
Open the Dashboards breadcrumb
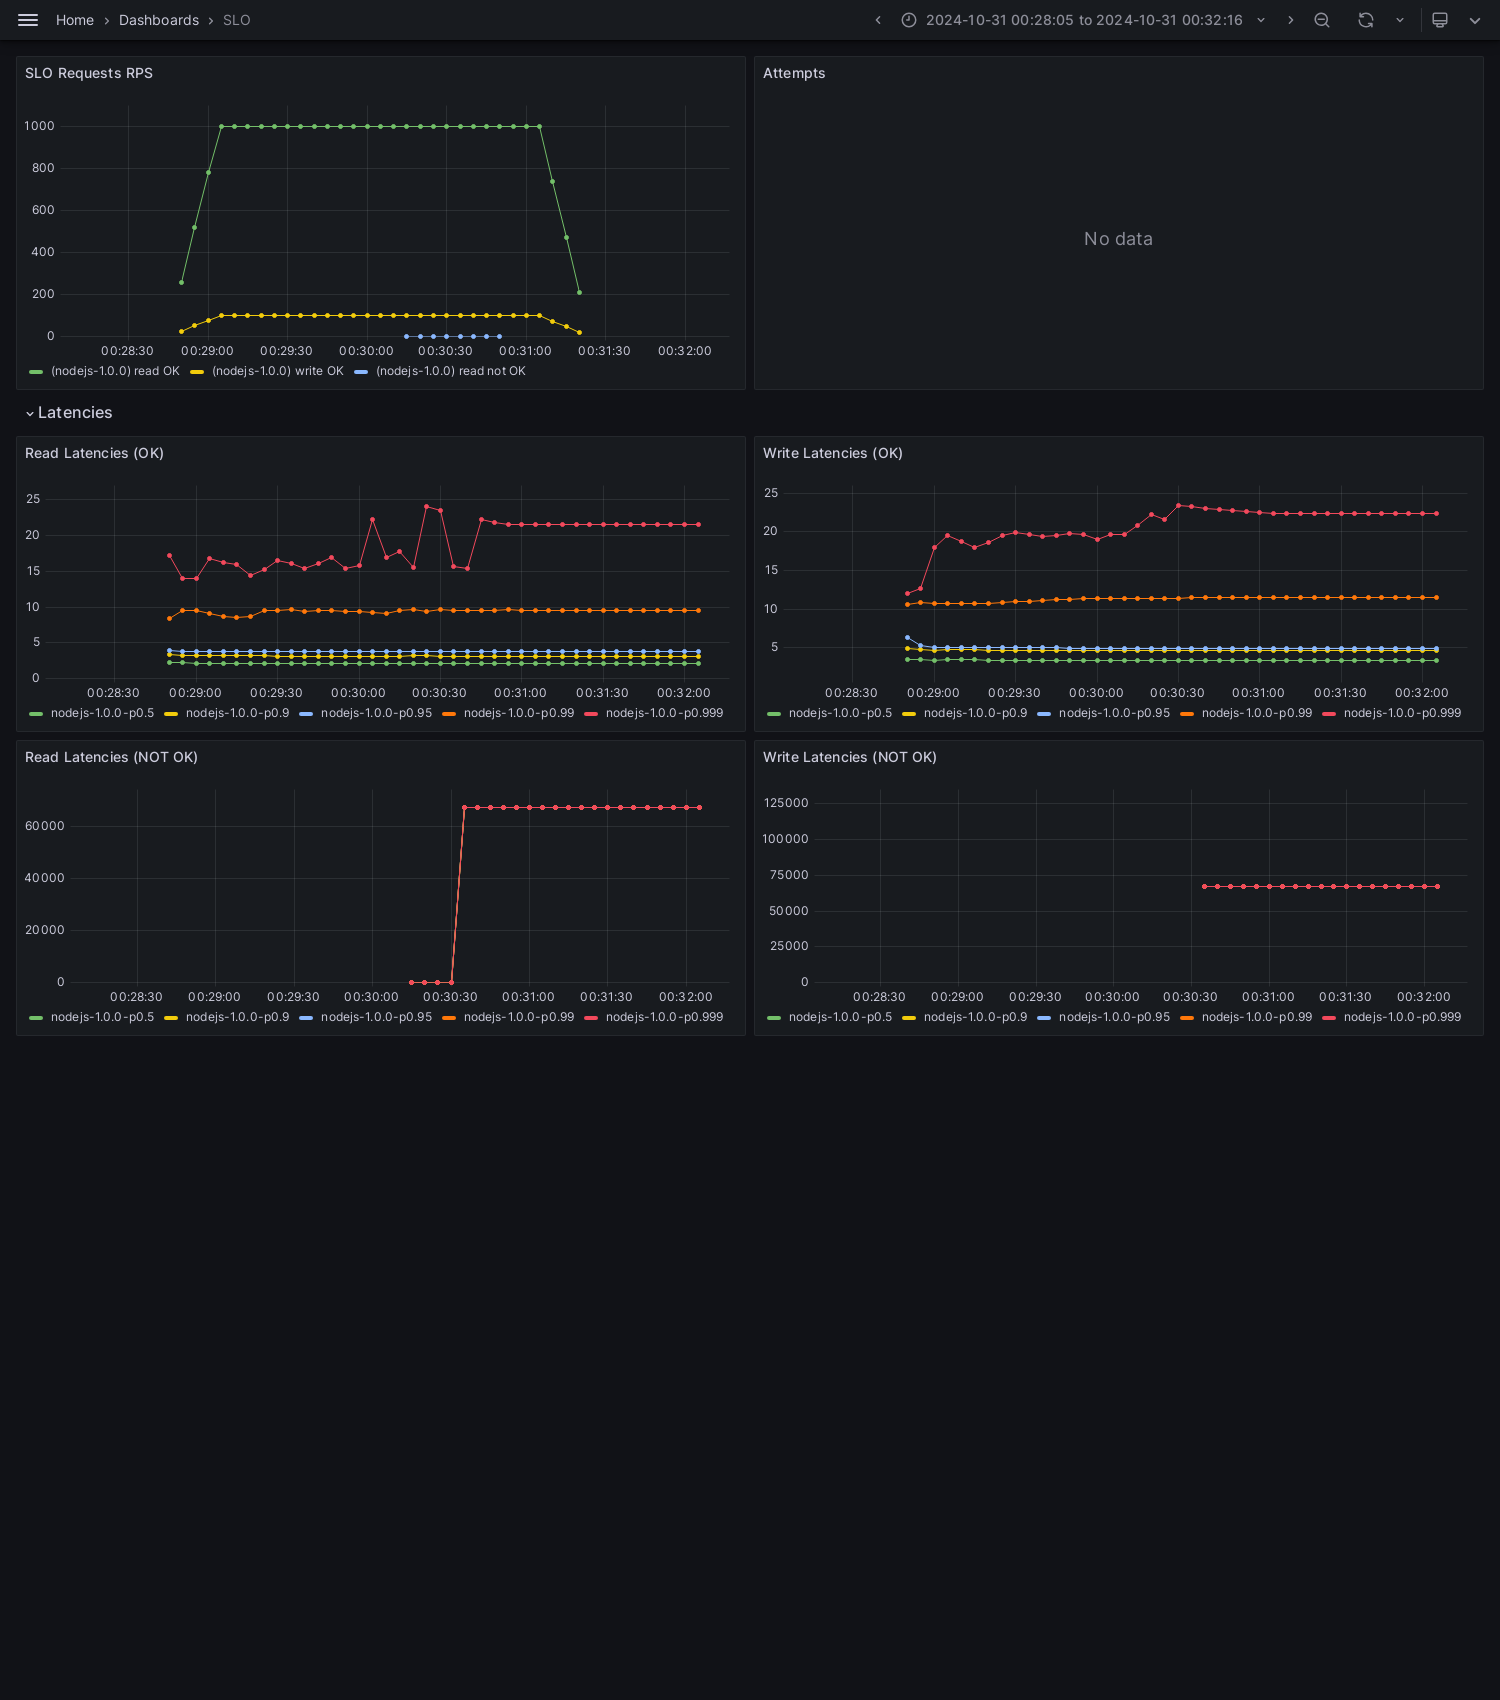pyautogui.click(x=159, y=20)
